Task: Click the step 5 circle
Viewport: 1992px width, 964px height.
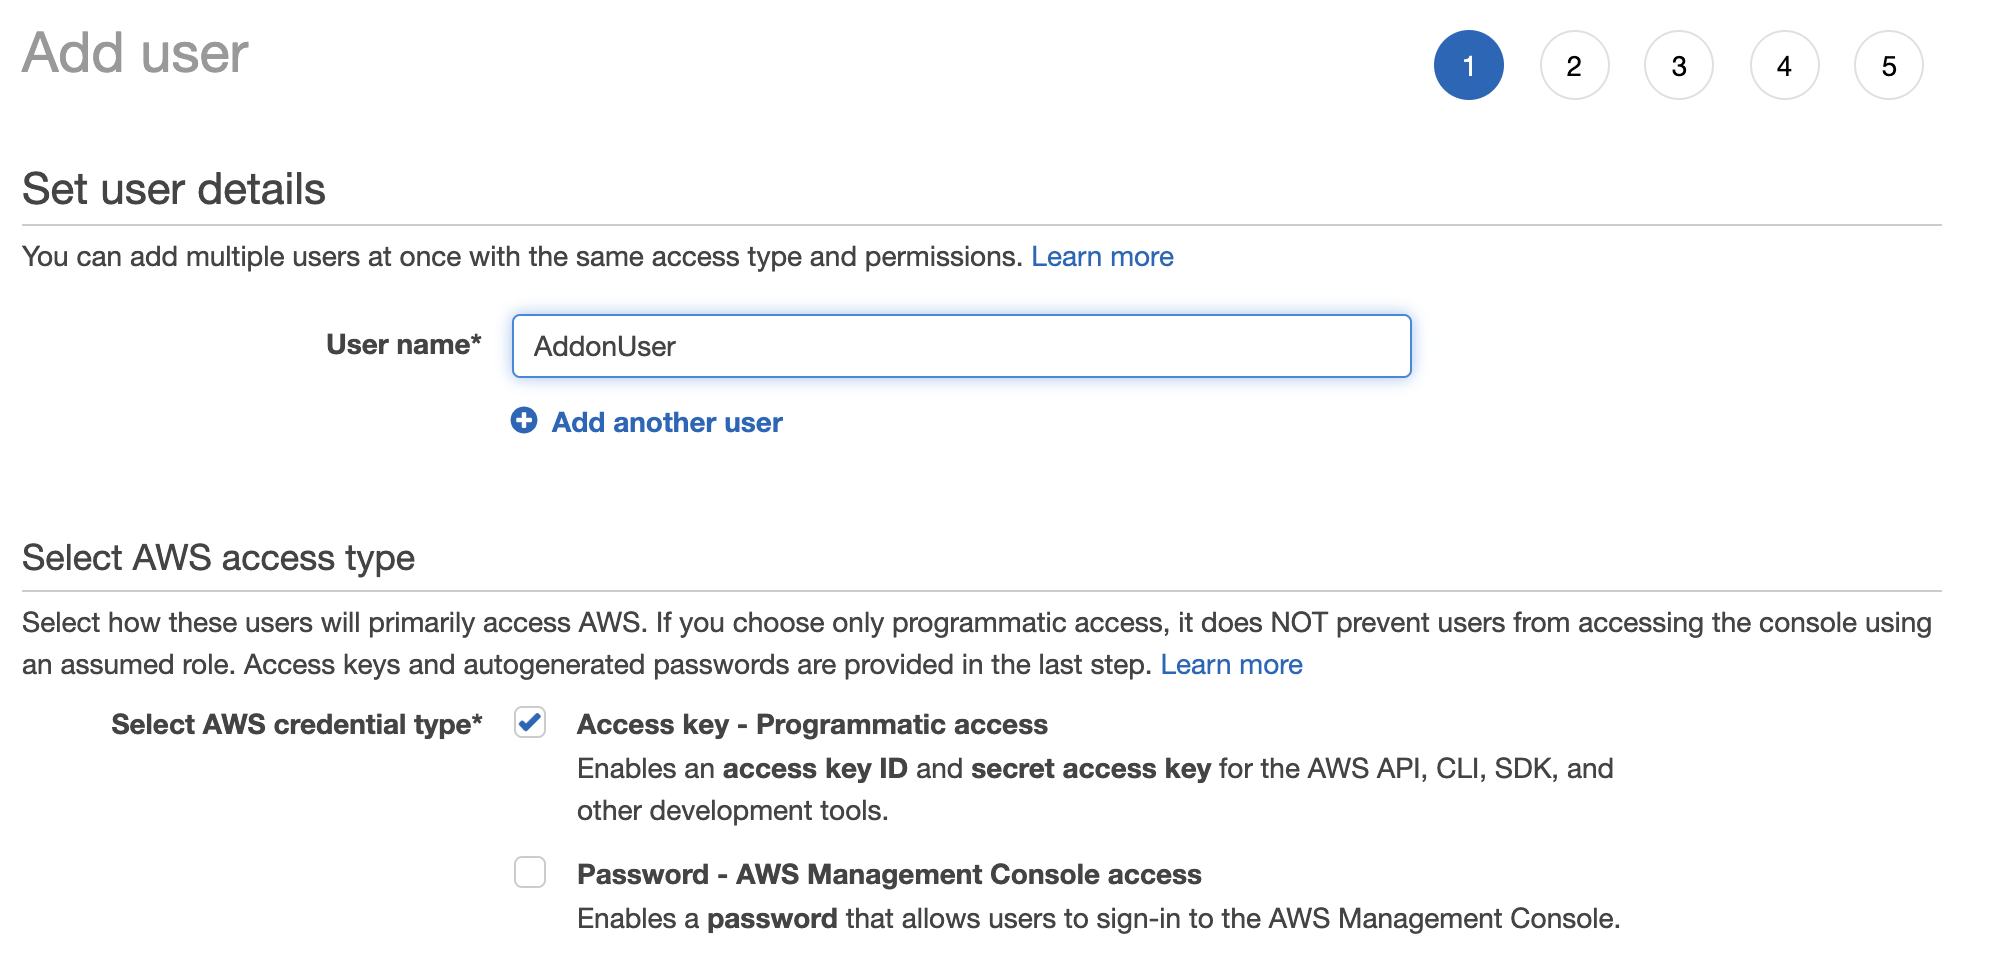Action: tap(1888, 66)
